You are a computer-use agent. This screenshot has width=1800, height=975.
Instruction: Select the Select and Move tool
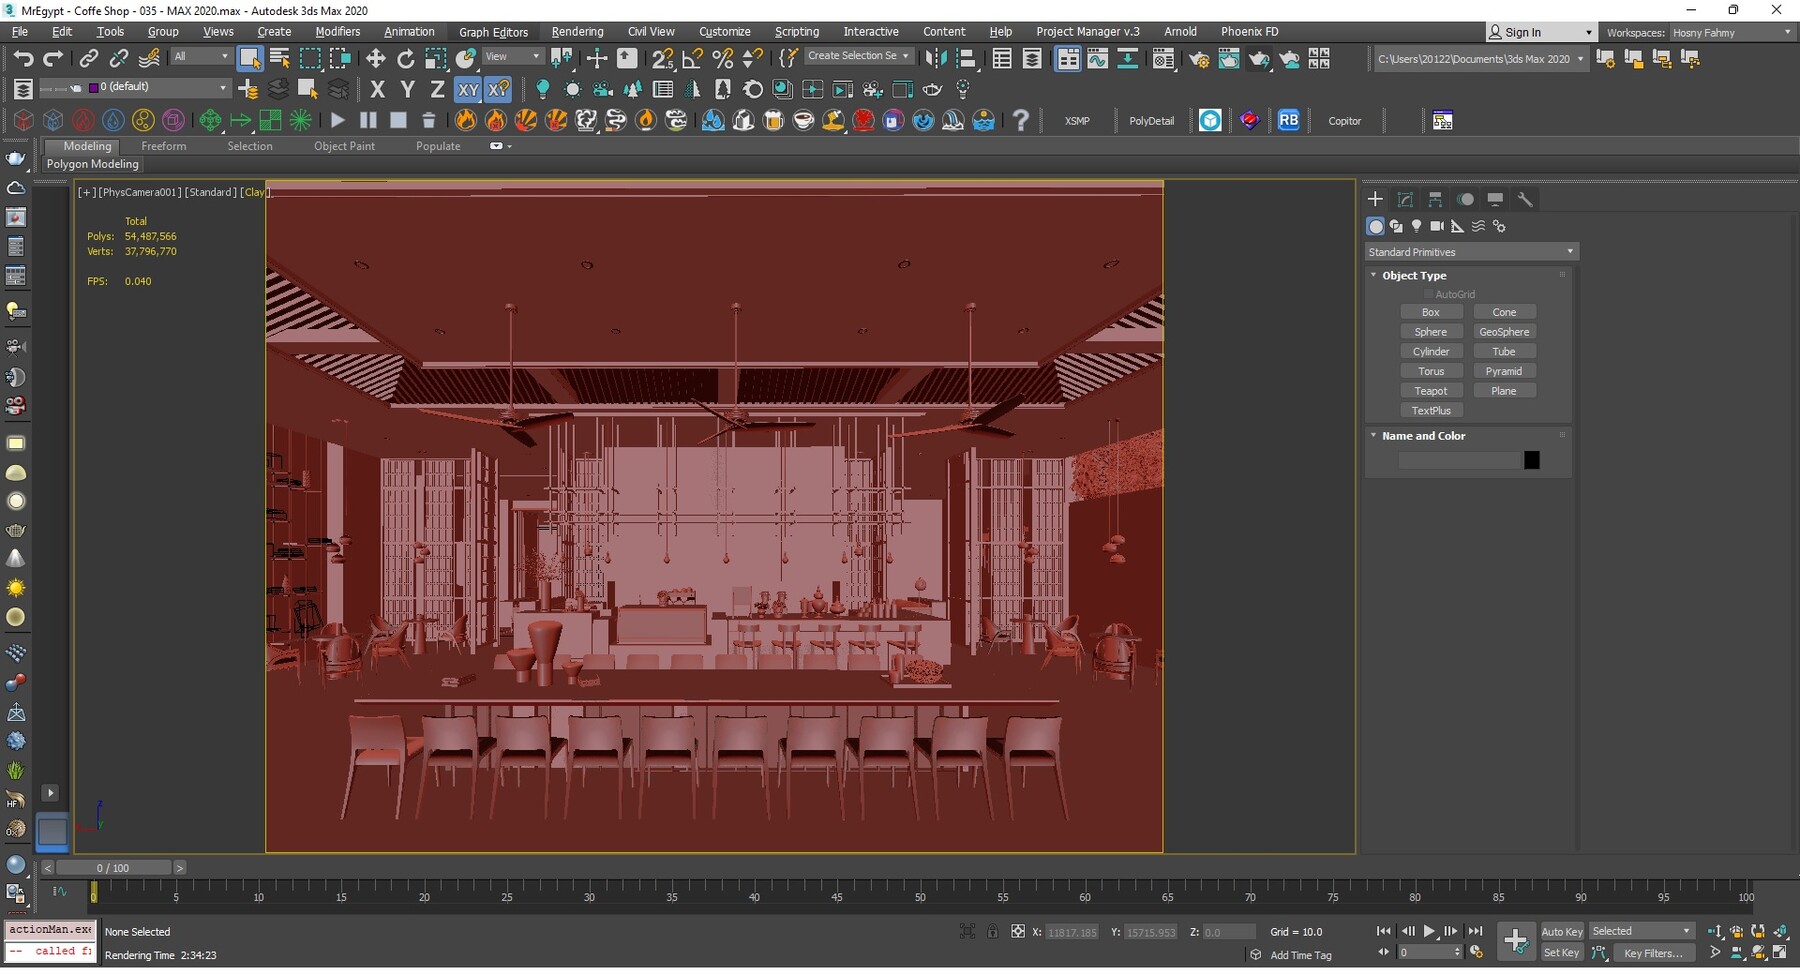(377, 58)
